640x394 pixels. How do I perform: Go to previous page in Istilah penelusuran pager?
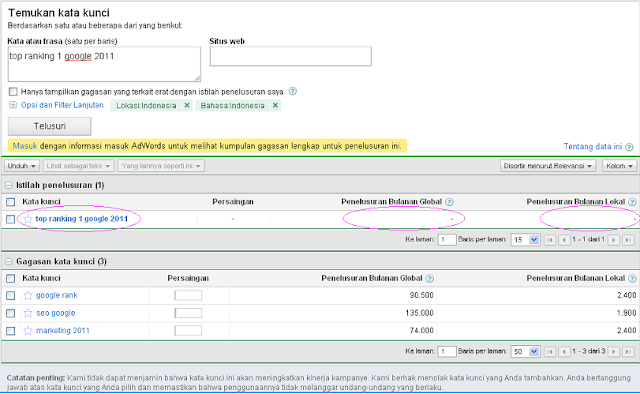[564, 240]
